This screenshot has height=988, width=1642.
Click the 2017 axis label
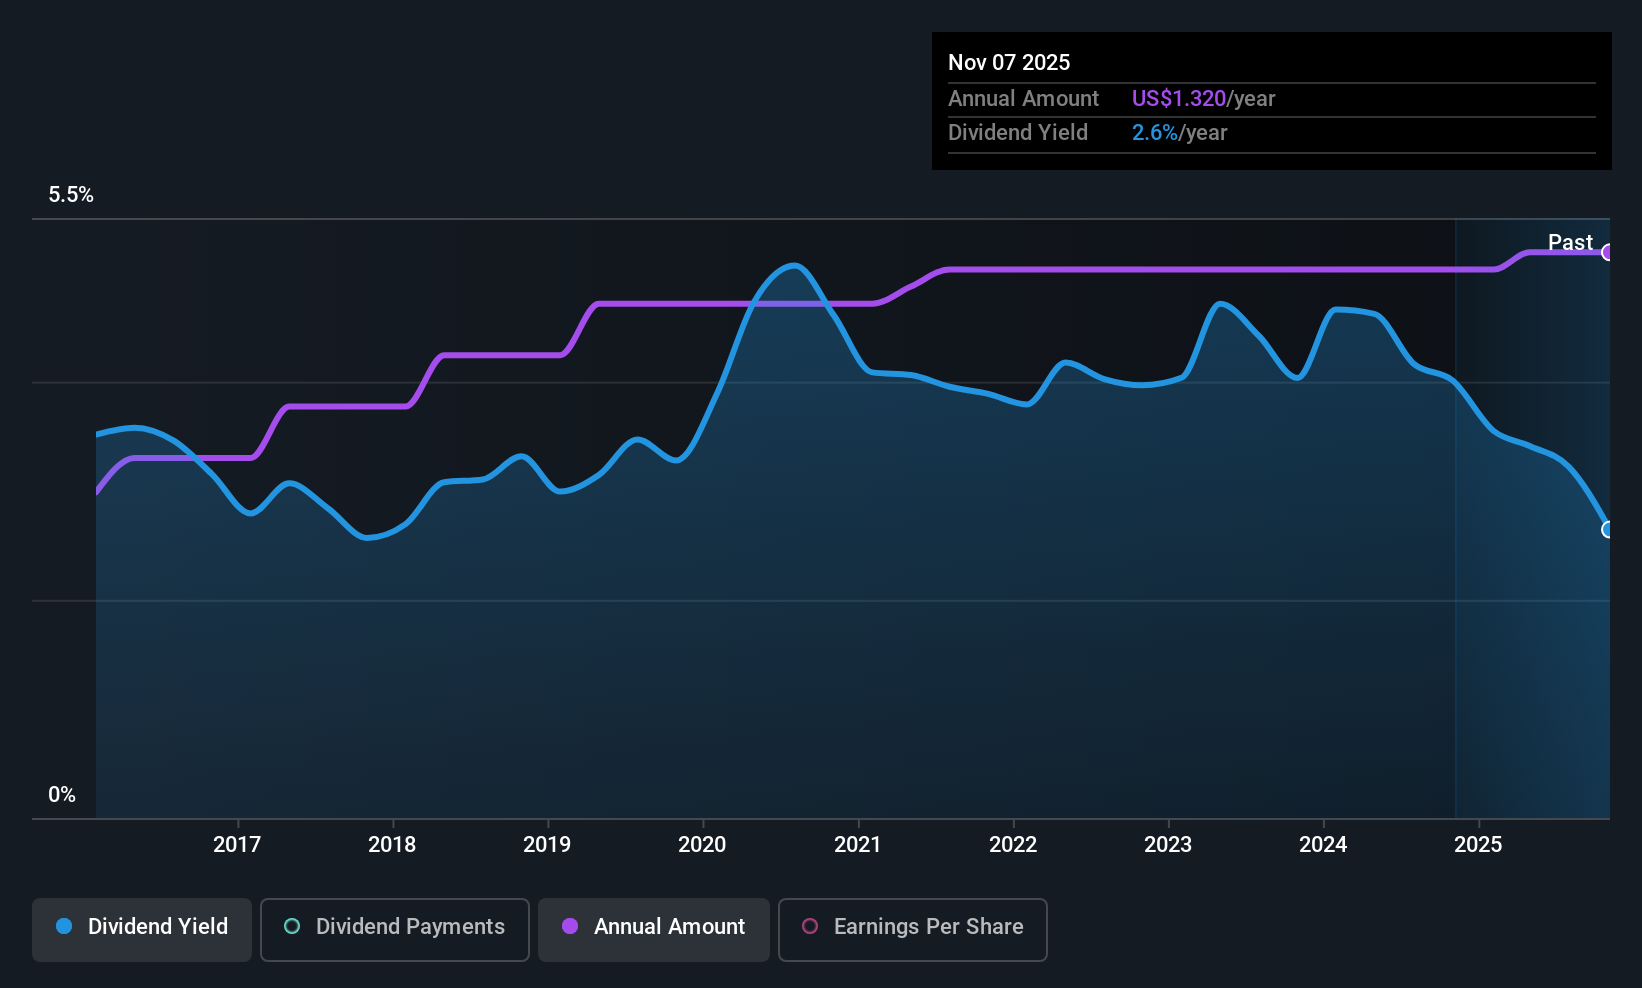pos(237,844)
